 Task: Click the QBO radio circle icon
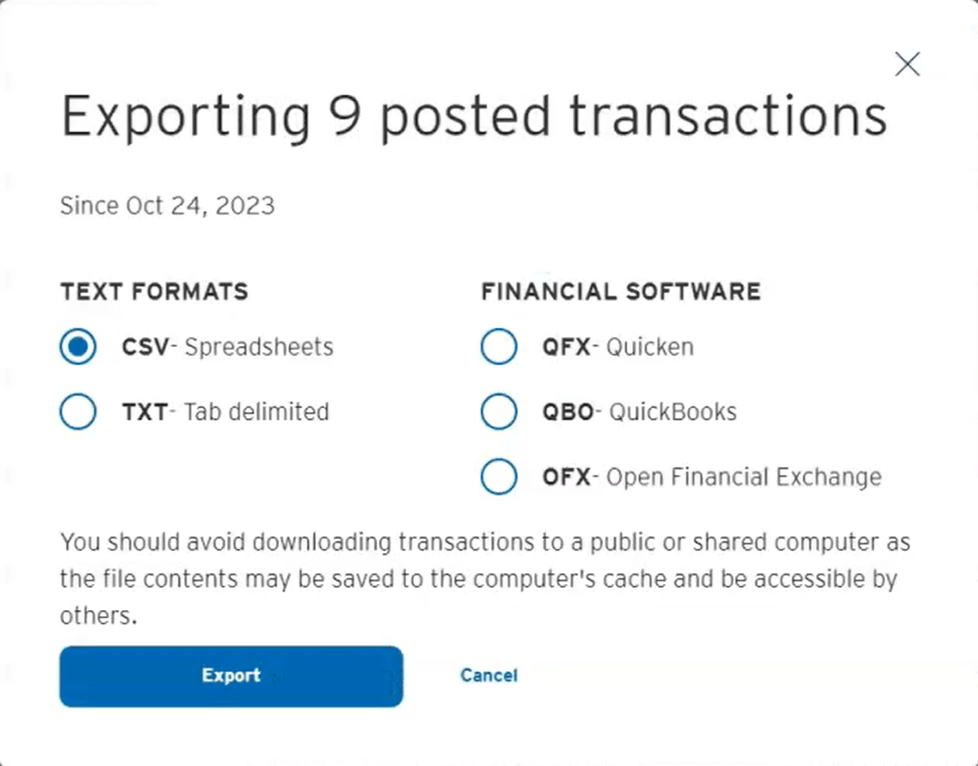(x=498, y=411)
